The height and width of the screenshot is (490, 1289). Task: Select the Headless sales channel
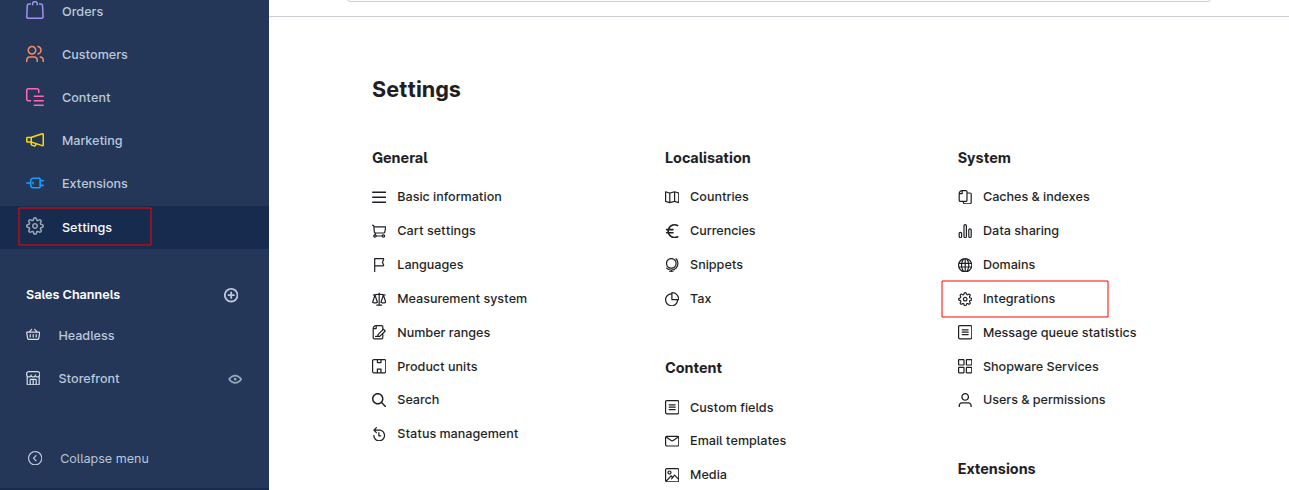coord(86,336)
